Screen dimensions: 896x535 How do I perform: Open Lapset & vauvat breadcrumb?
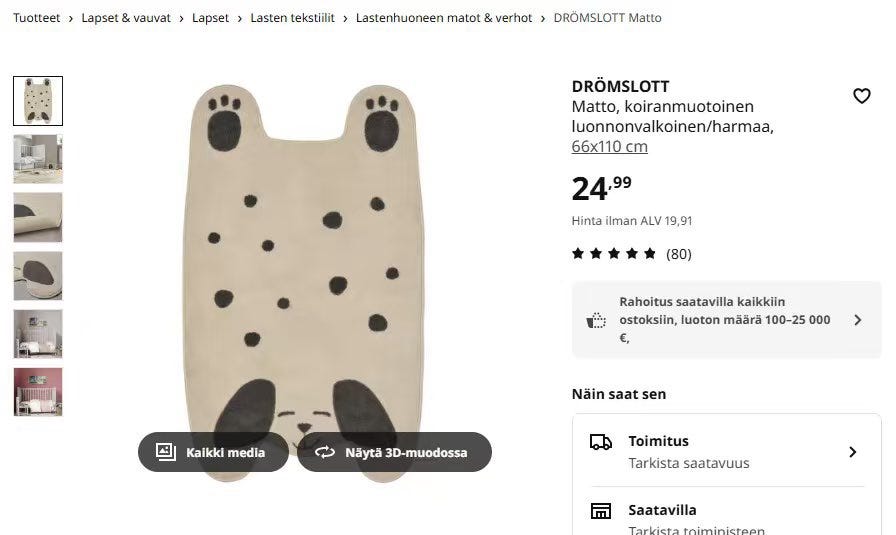(126, 18)
